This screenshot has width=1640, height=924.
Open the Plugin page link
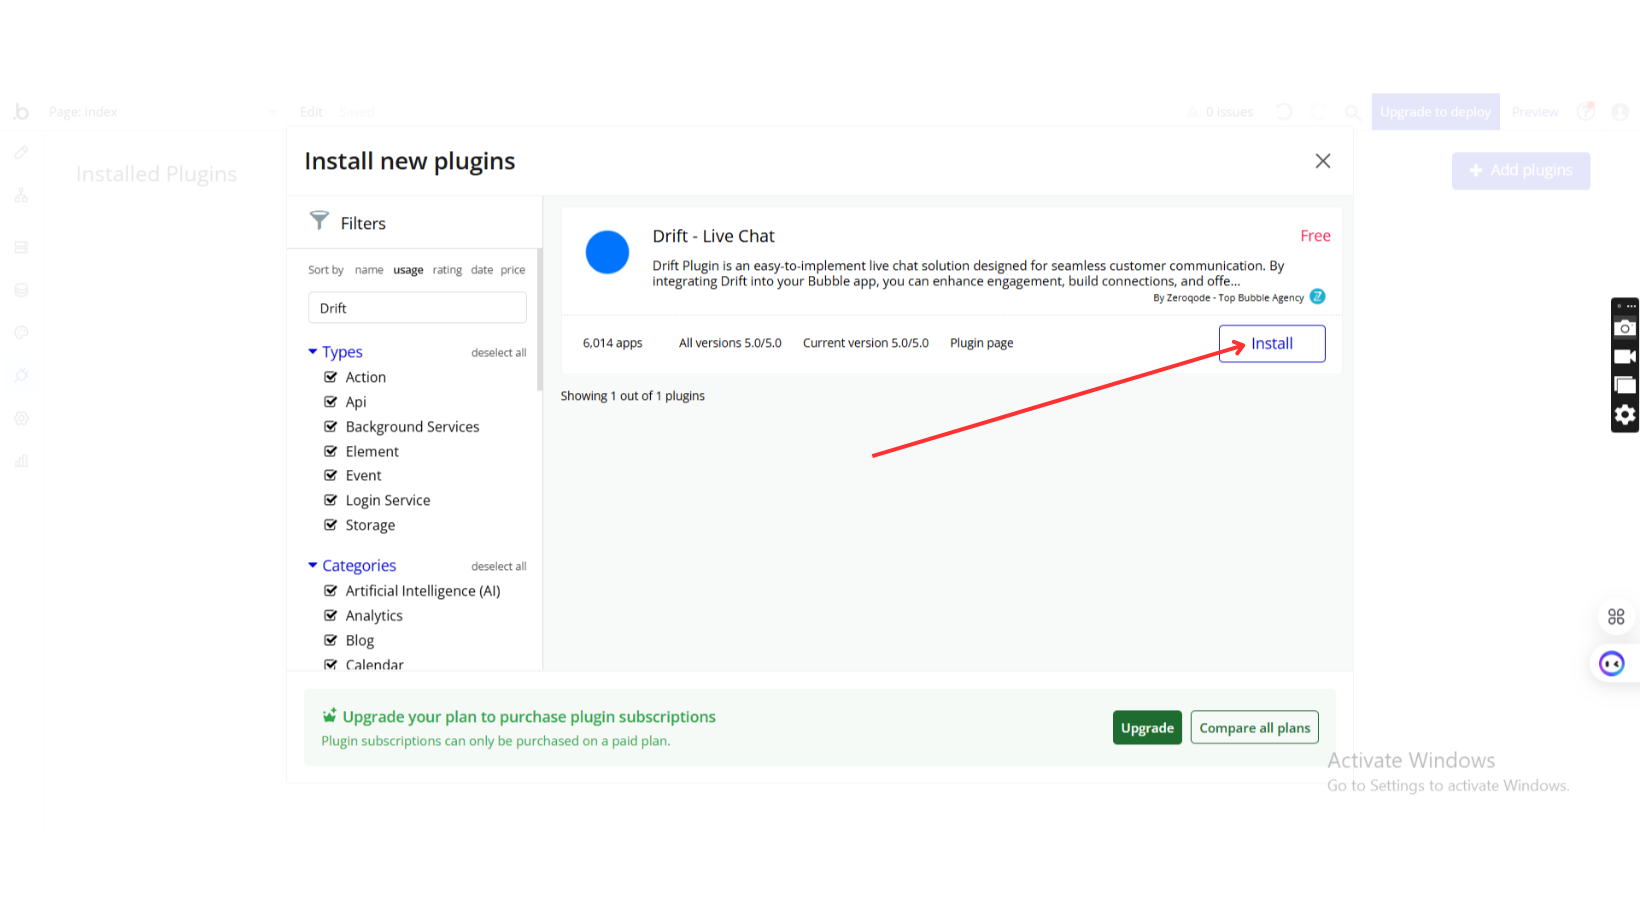tap(981, 343)
